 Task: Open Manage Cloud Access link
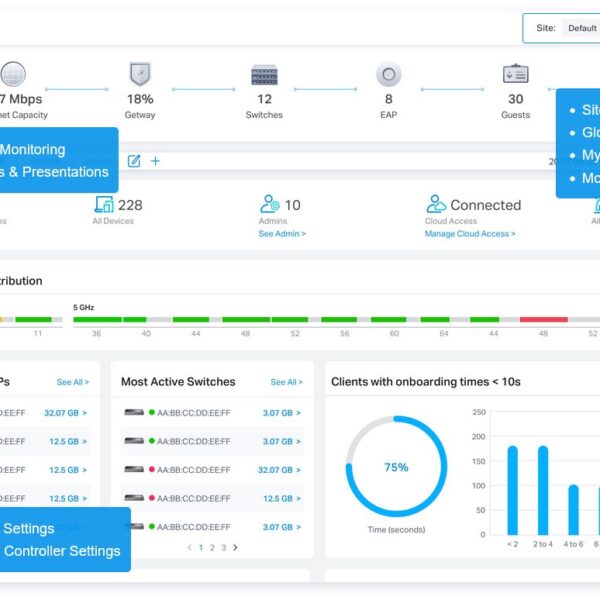(x=470, y=234)
